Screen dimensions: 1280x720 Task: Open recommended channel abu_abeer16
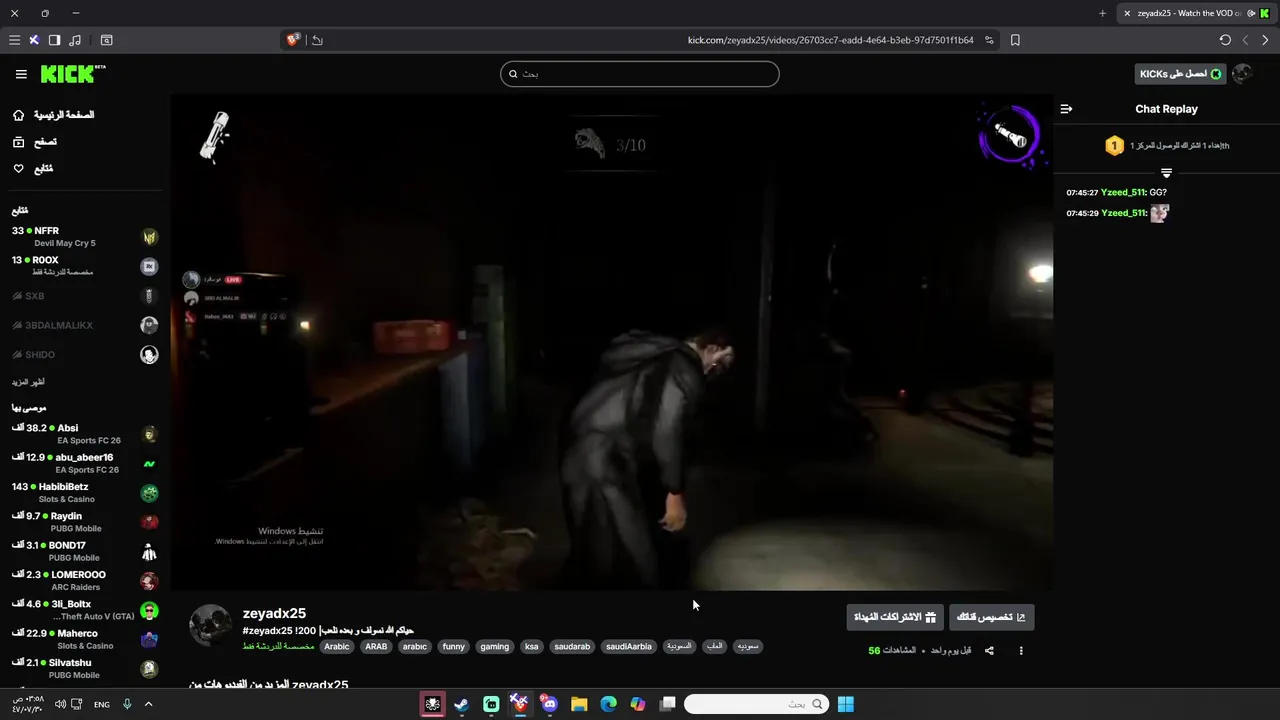tap(85, 463)
